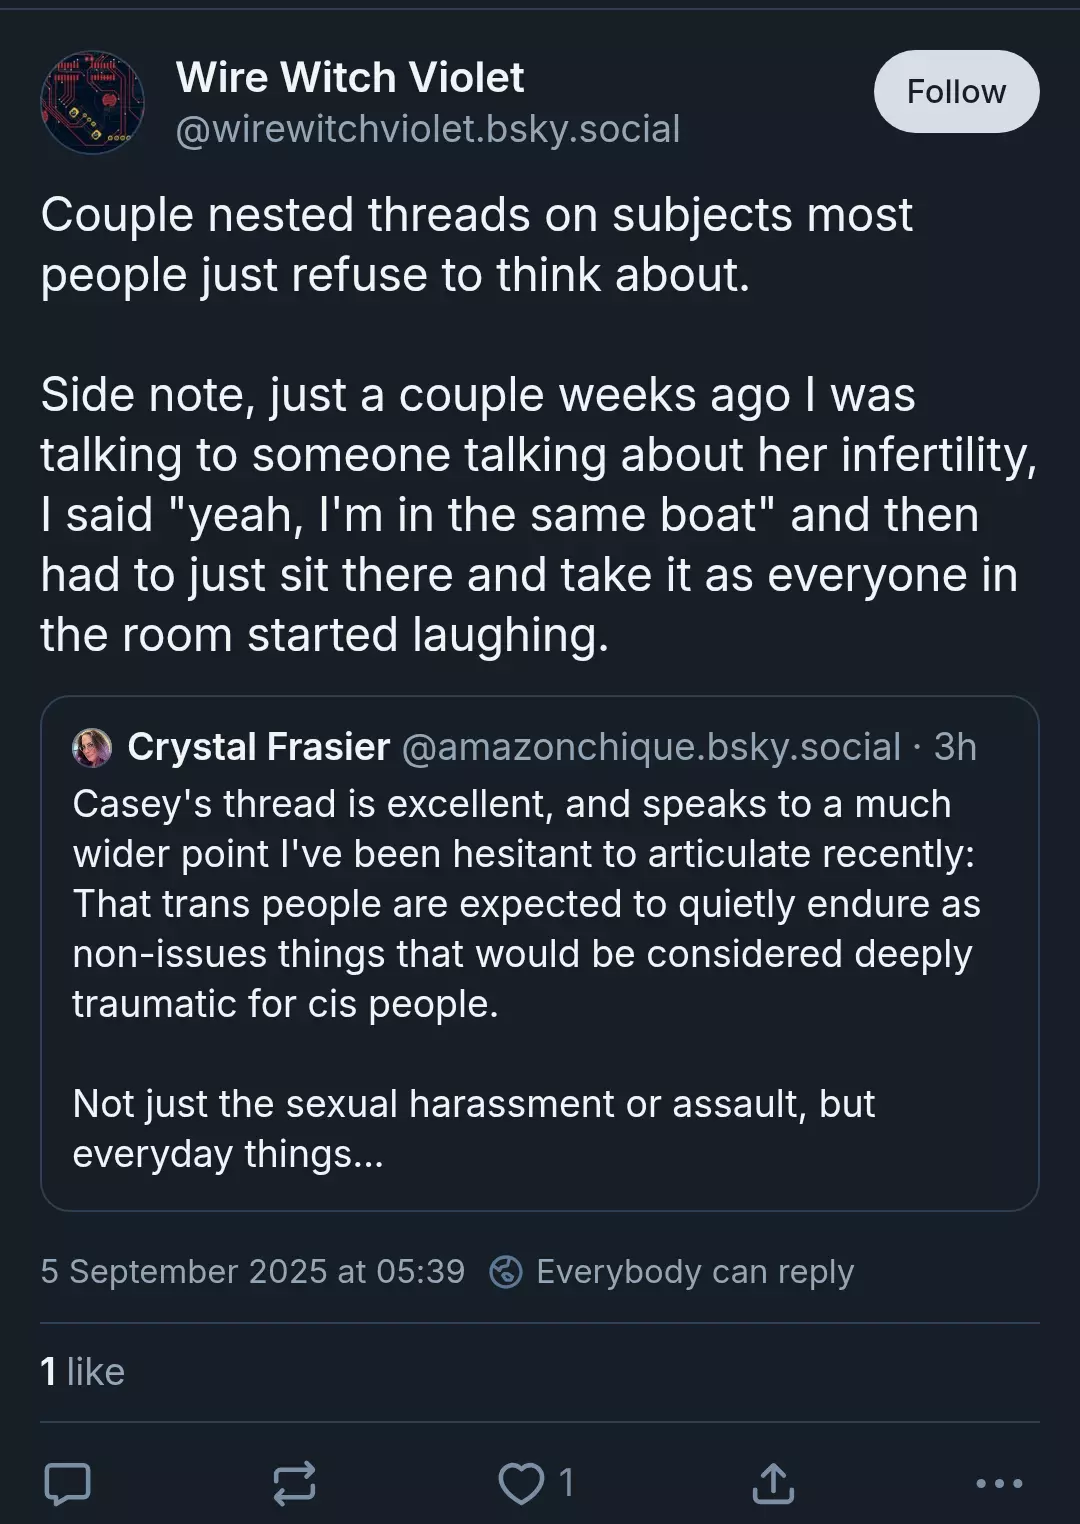This screenshot has height=1524, width=1080.
Task: Click the like count beside the heart
Action: [x=567, y=1483]
